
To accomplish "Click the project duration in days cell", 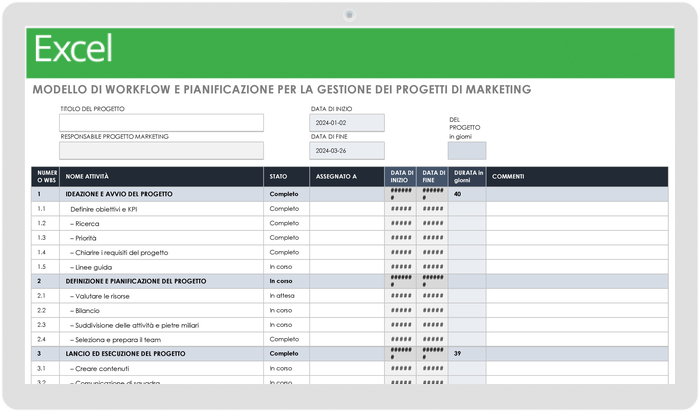I will pyautogui.click(x=467, y=151).
